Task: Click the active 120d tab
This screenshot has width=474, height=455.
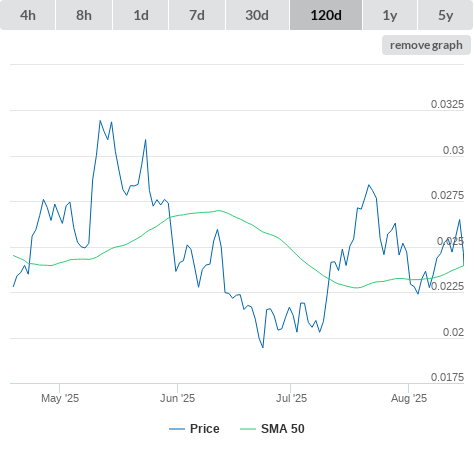Action: coord(326,15)
